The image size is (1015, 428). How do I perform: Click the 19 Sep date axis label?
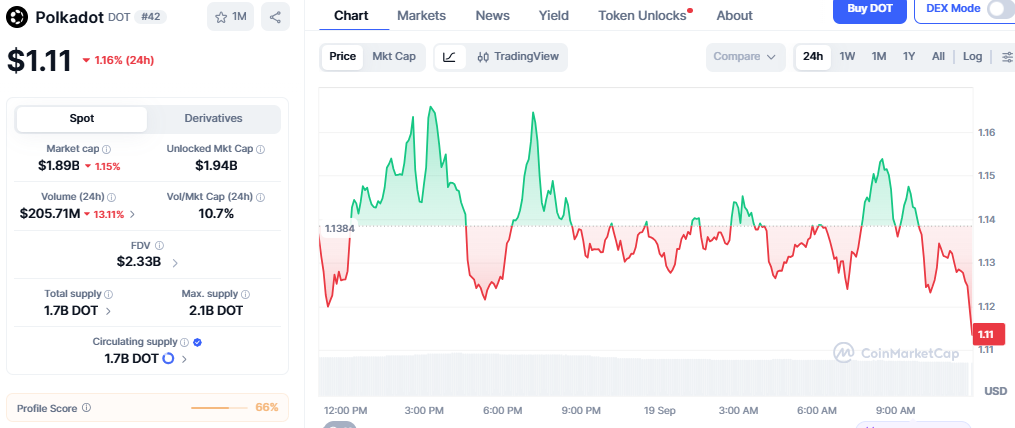[x=660, y=411]
